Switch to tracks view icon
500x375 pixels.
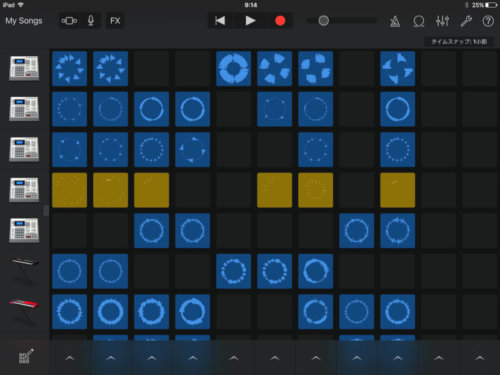[69, 21]
